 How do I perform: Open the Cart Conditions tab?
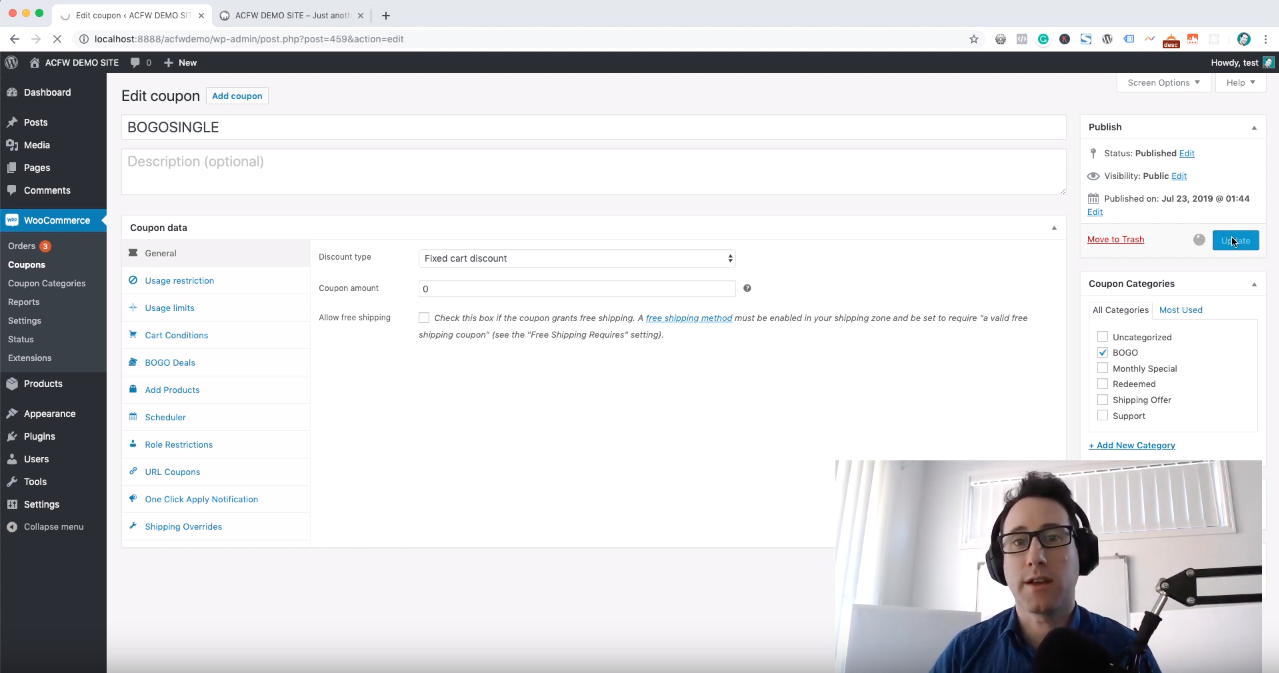pos(176,335)
